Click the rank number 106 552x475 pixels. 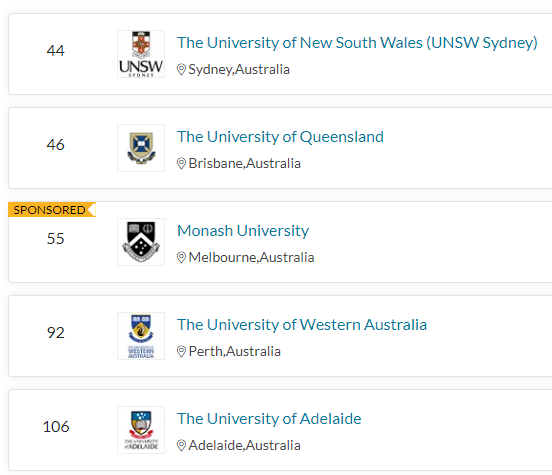pyautogui.click(x=56, y=427)
